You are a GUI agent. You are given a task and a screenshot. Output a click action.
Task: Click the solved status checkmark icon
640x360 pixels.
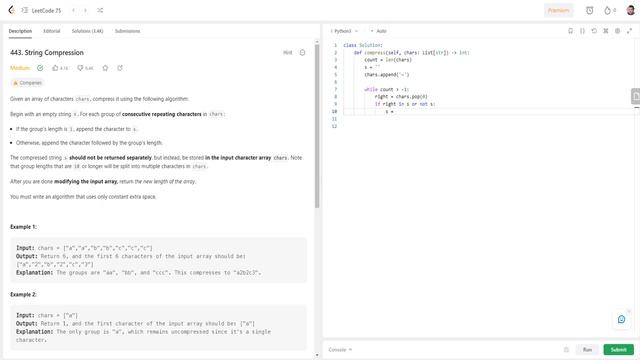[x=40, y=68]
